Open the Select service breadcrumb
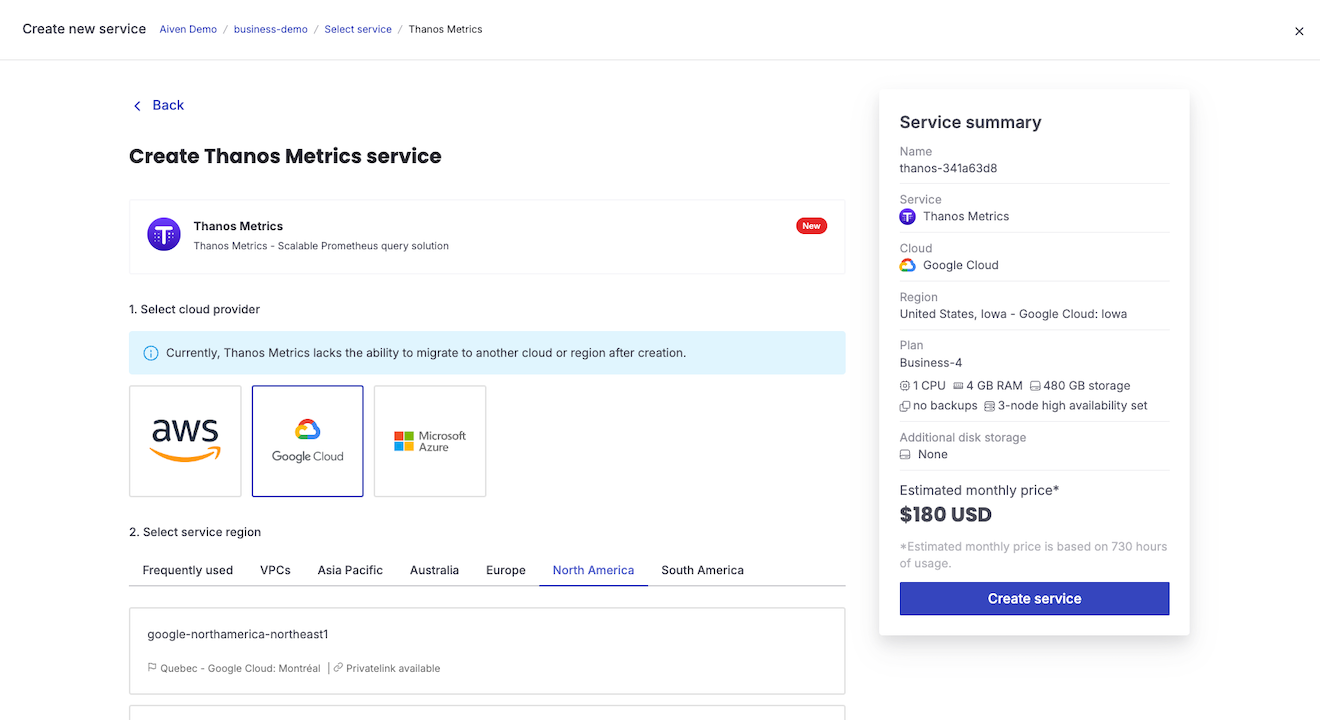Viewport: 1320px width, 720px height. click(x=358, y=29)
